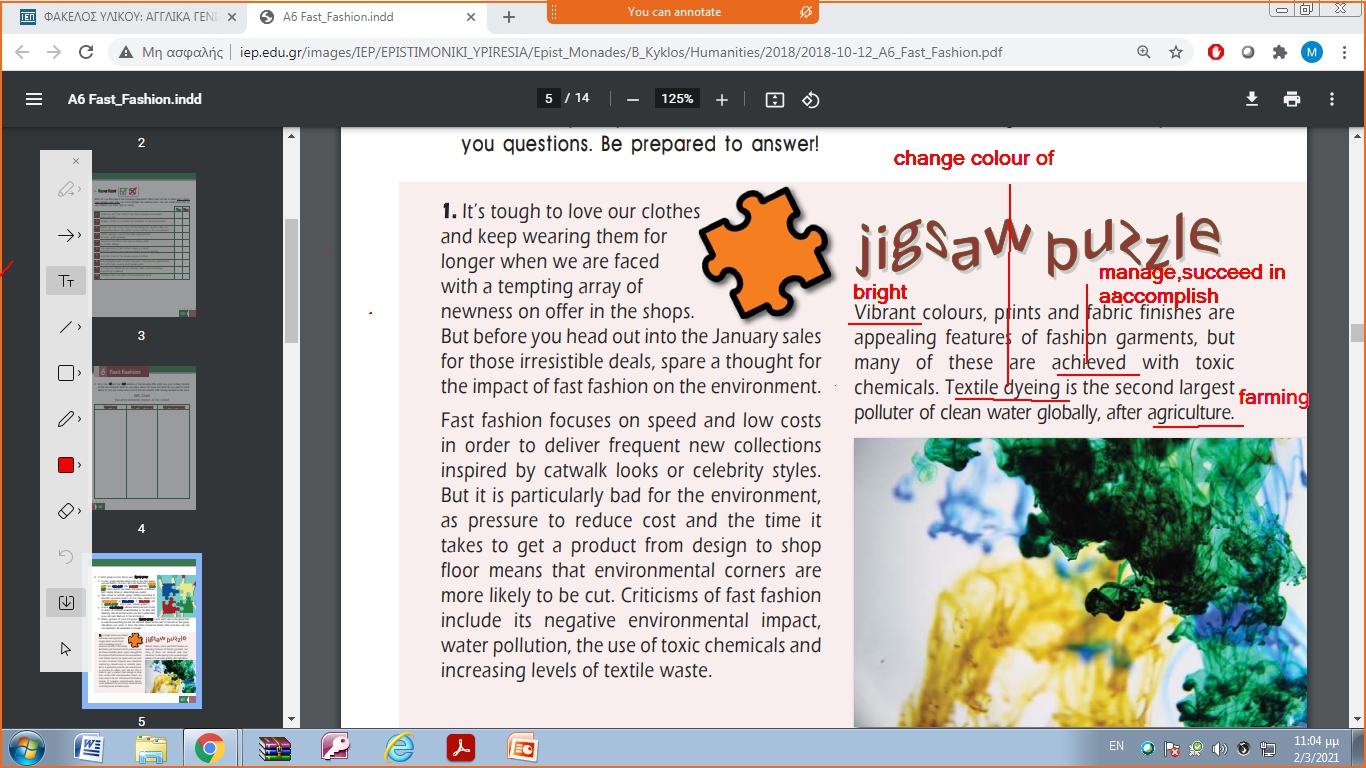The image size is (1366, 768).
Task: Open the PDF viewer more actions menu
Action: (1332, 99)
